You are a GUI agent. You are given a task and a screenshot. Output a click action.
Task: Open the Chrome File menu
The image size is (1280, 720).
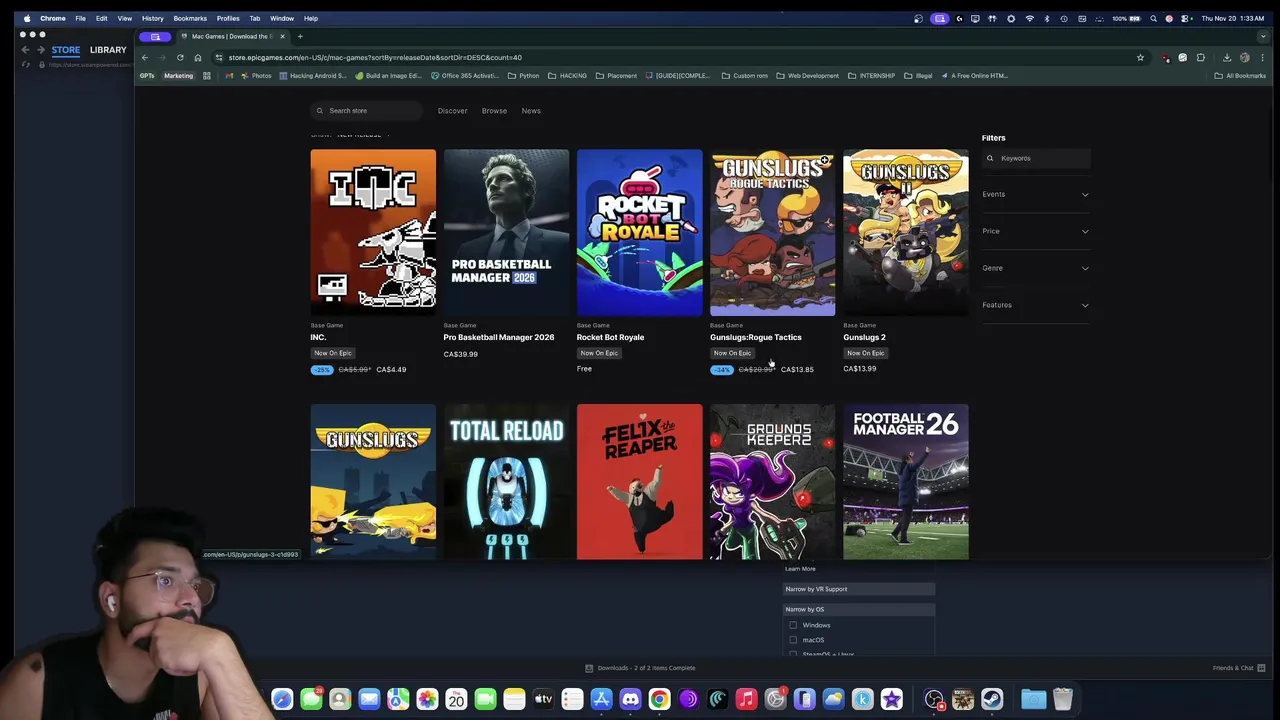(80, 18)
